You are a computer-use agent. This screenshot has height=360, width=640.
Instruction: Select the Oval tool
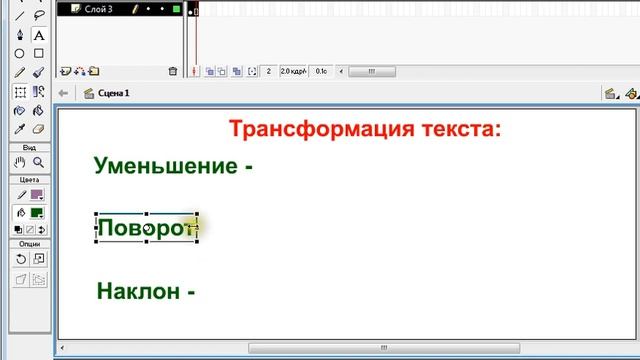[x=19, y=53]
